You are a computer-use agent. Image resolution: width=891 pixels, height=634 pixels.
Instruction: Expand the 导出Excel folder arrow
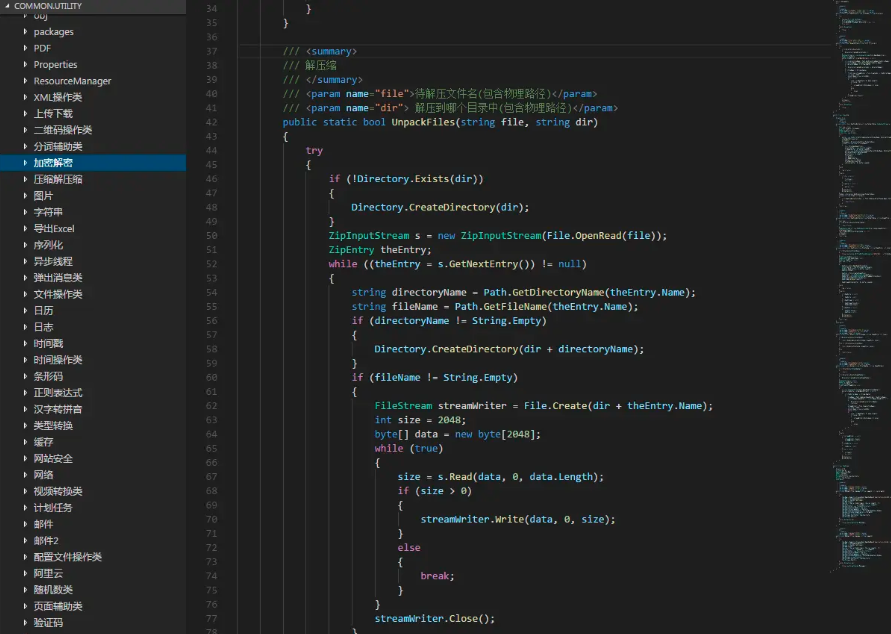[26, 229]
